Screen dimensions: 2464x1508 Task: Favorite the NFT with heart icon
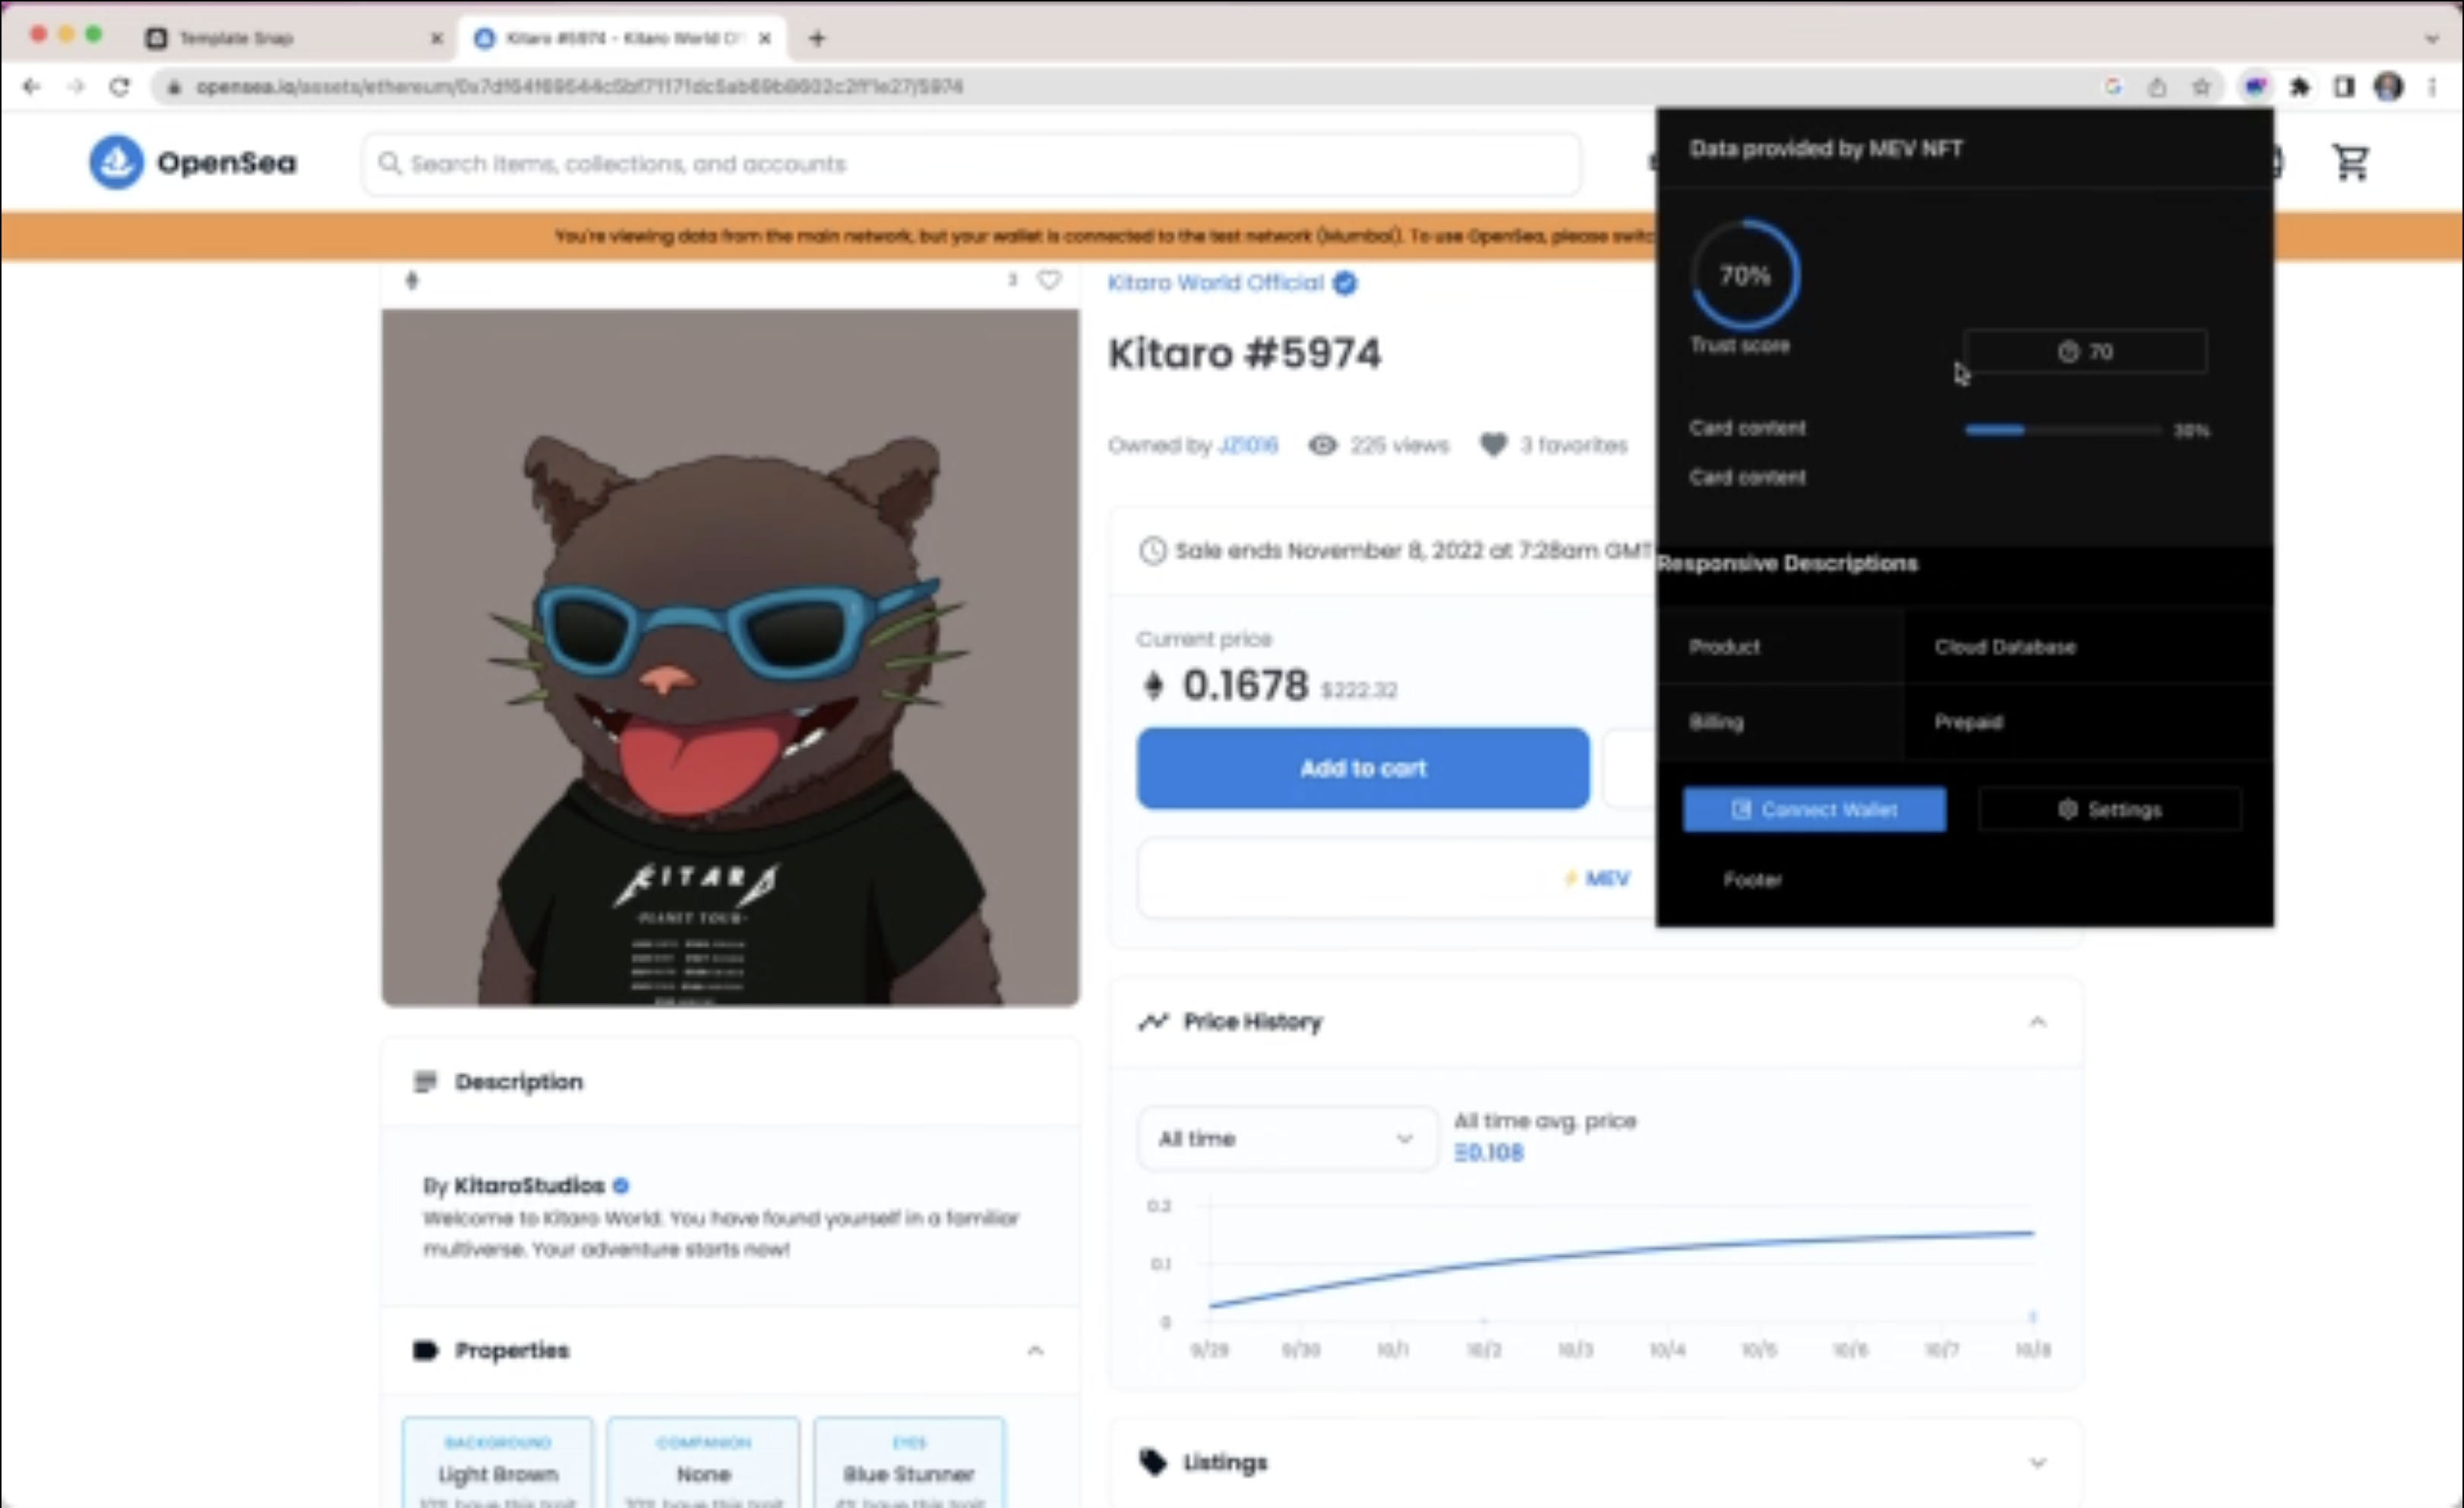point(1048,280)
